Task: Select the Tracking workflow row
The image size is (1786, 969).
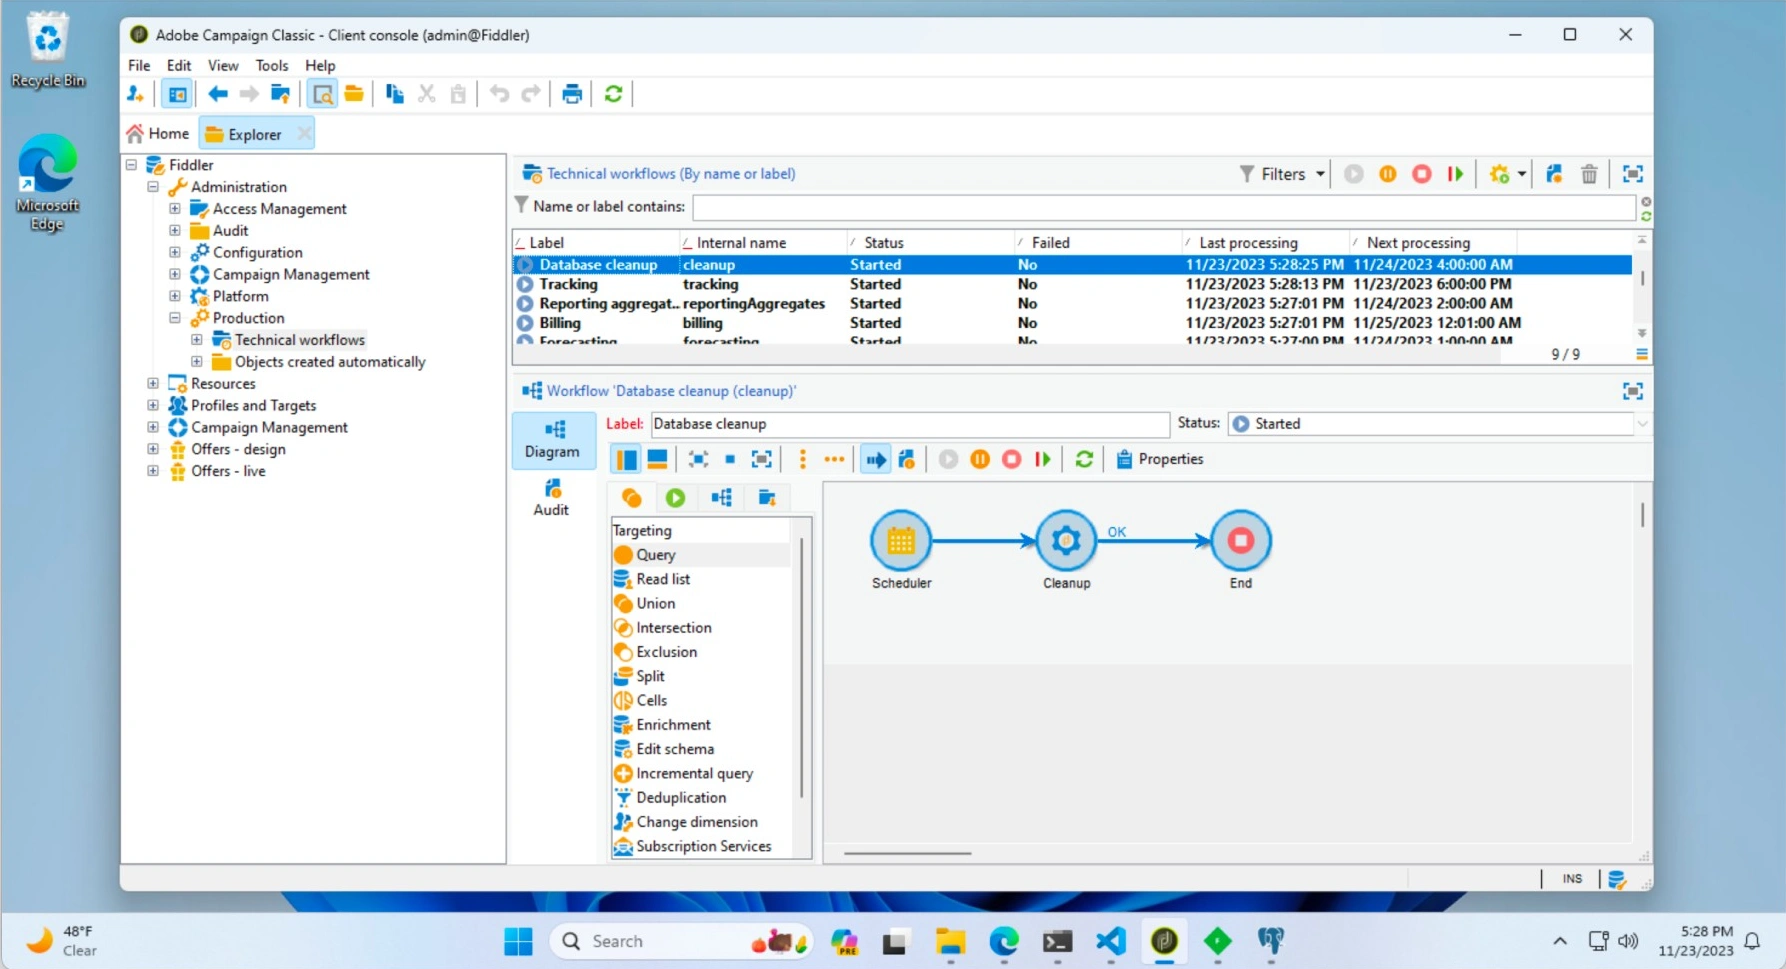Action: pyautogui.click(x=1072, y=284)
